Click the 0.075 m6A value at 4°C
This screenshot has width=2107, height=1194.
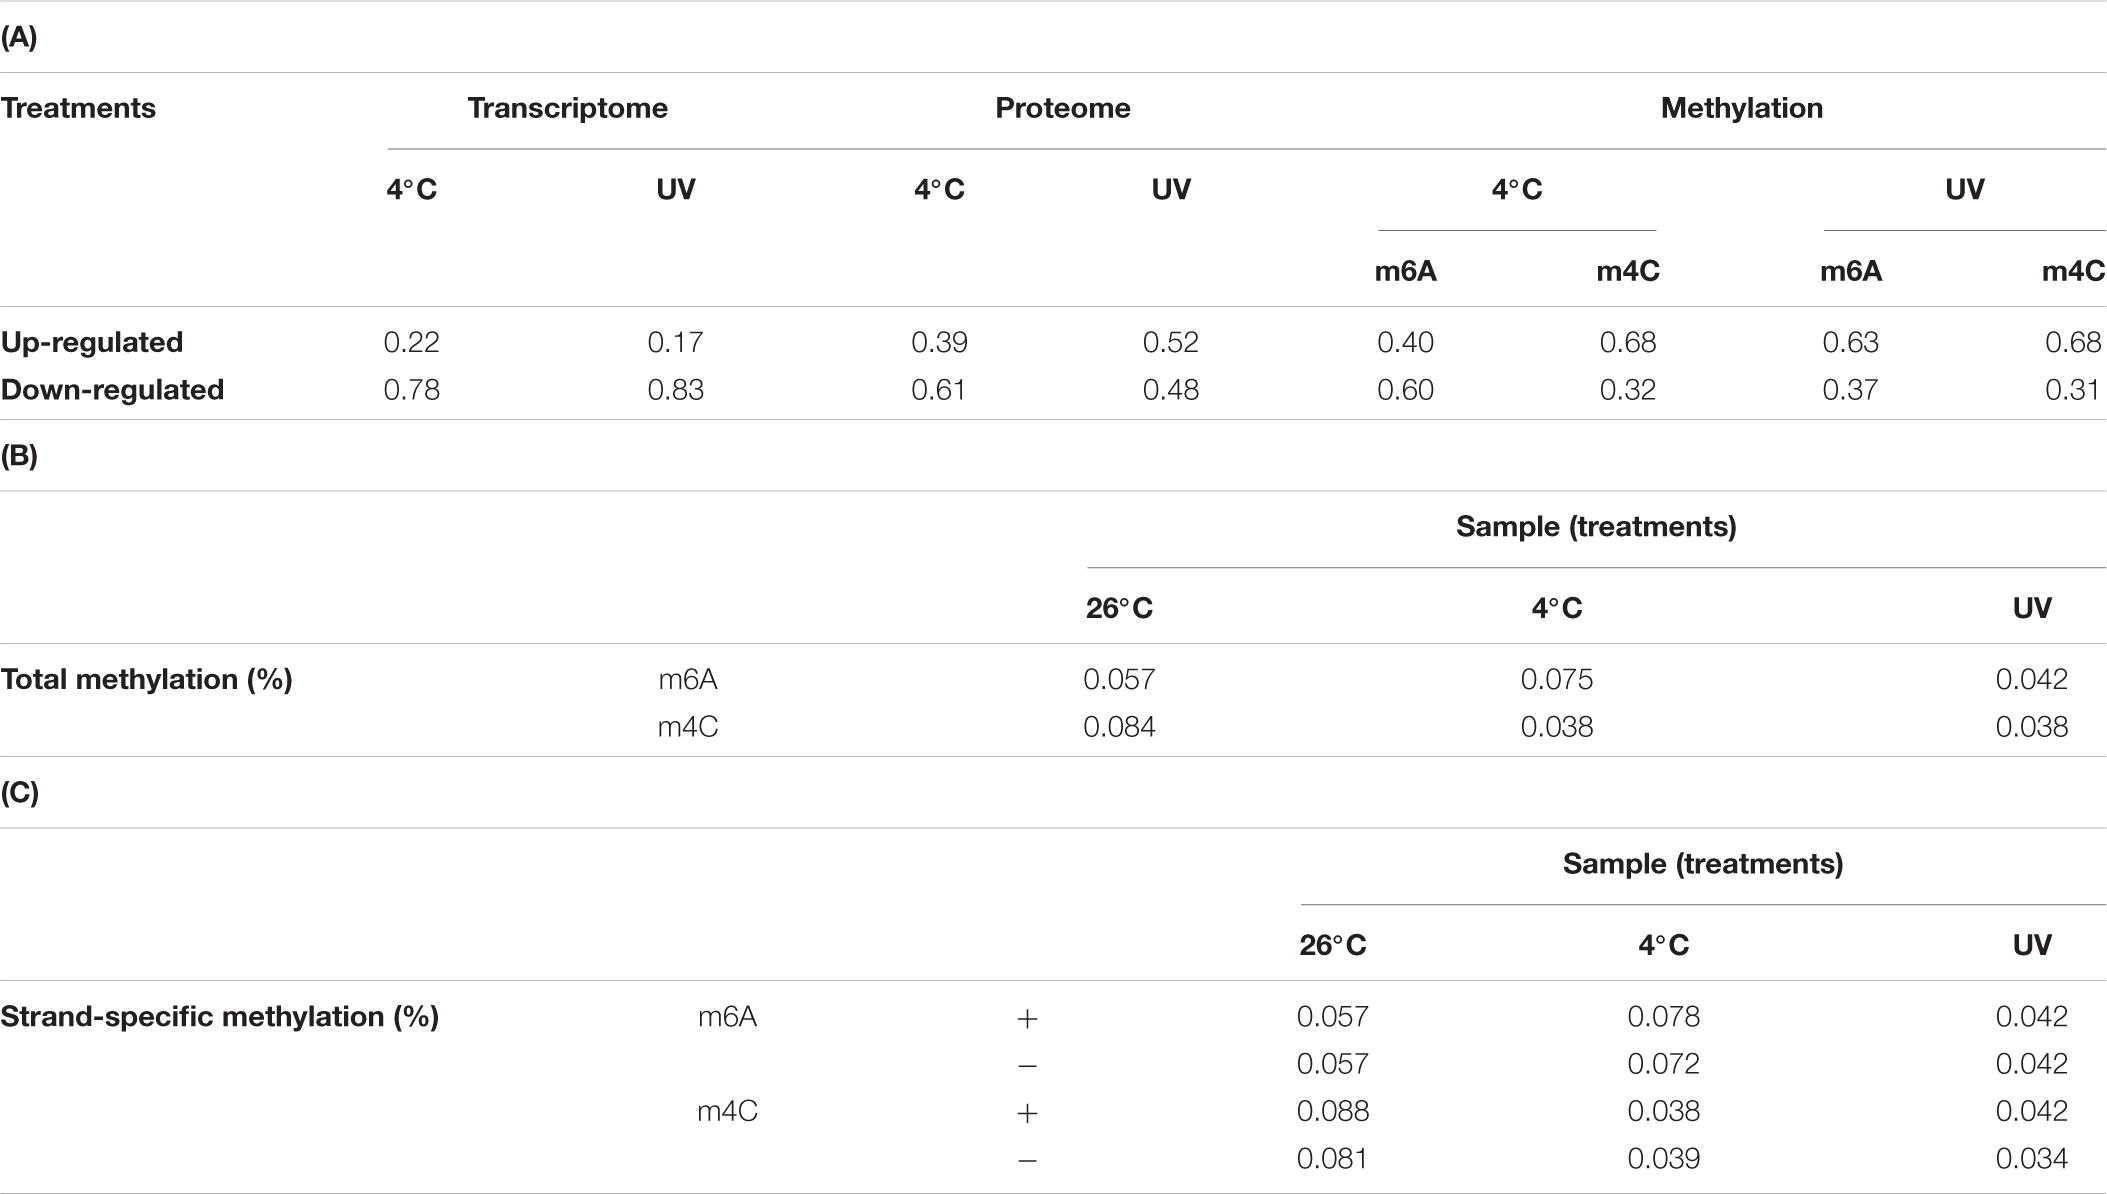[1556, 680]
